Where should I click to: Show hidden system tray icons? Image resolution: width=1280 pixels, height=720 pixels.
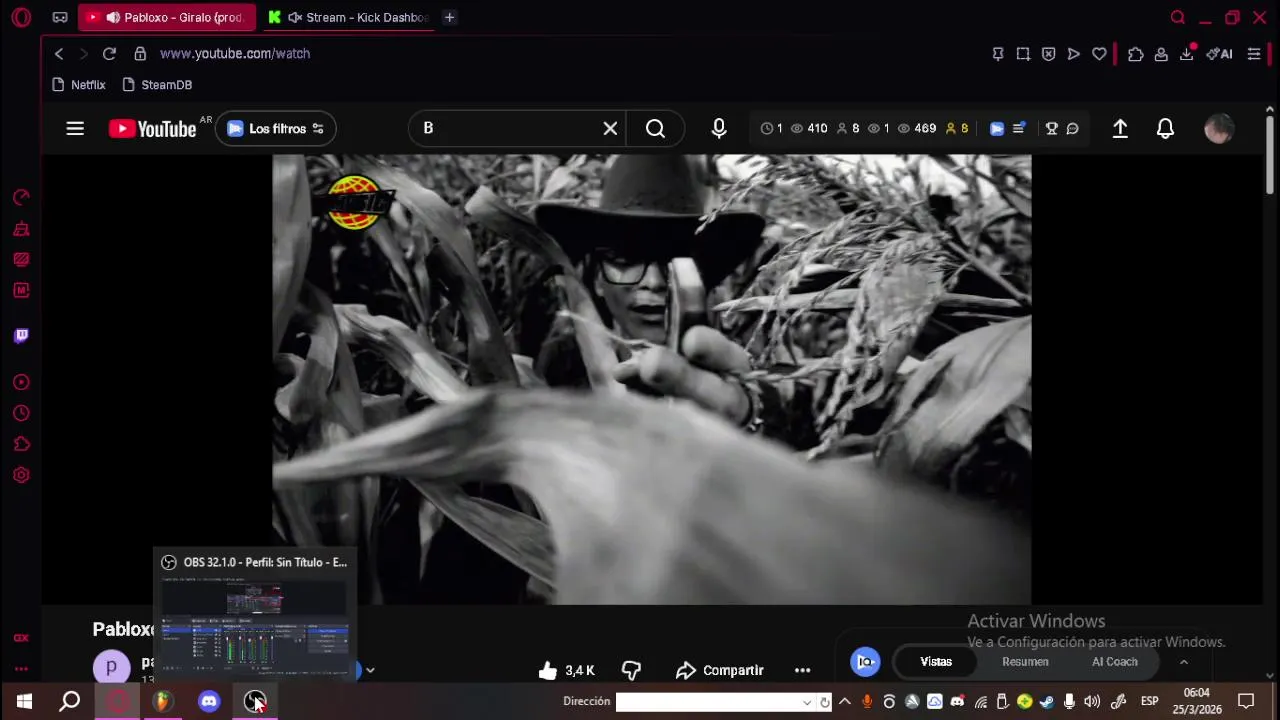click(x=844, y=702)
